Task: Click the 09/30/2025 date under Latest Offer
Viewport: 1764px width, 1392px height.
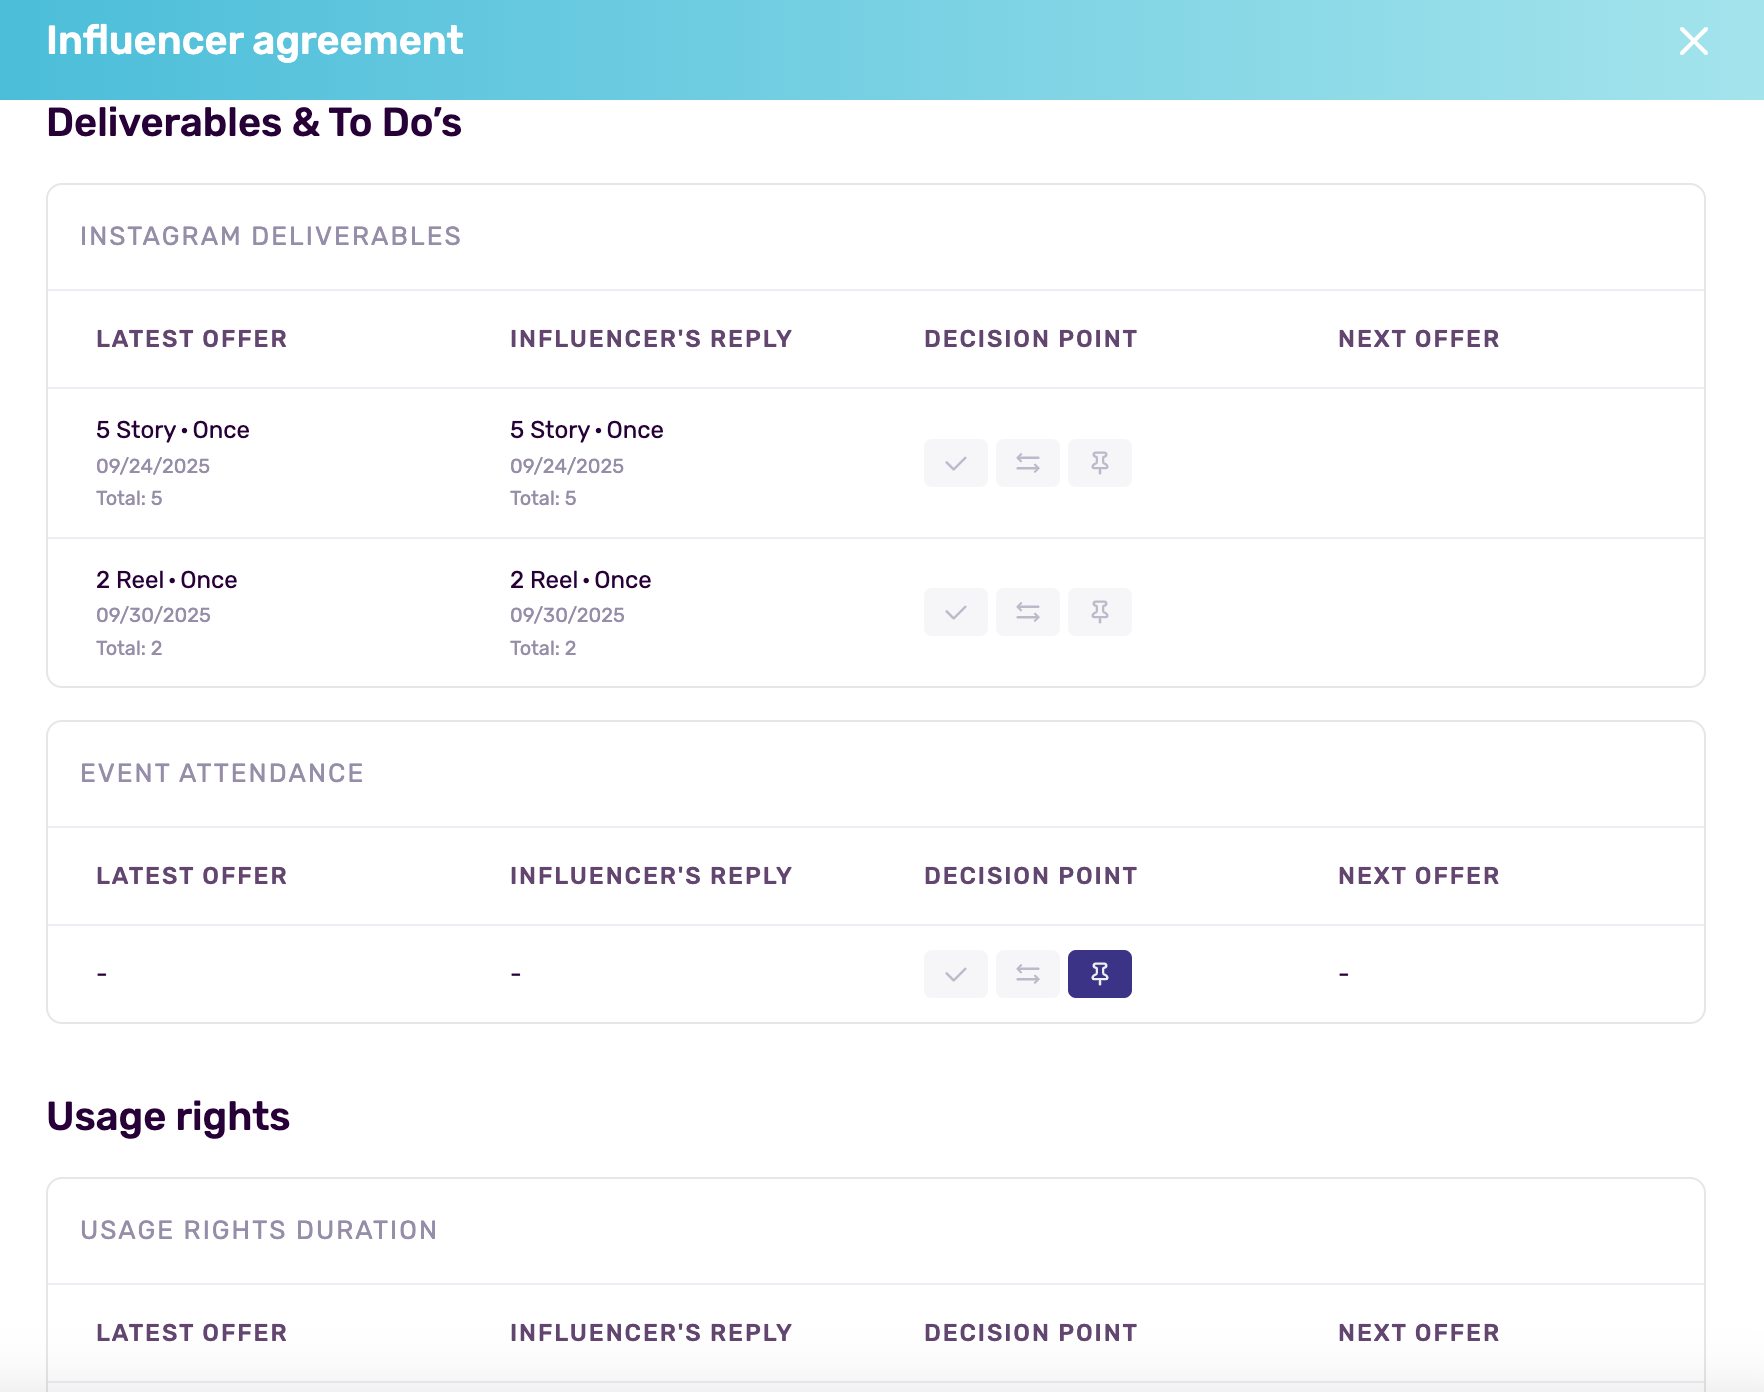Action: point(153,615)
